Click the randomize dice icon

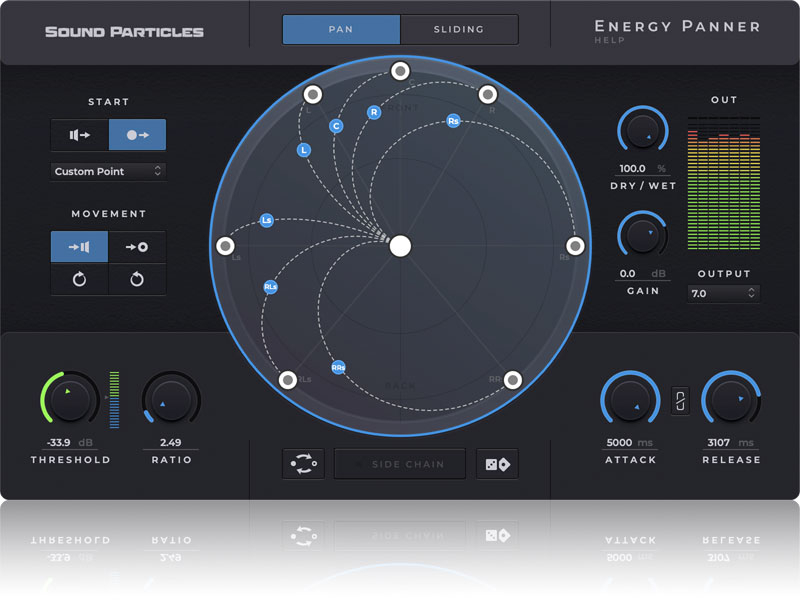click(x=497, y=464)
